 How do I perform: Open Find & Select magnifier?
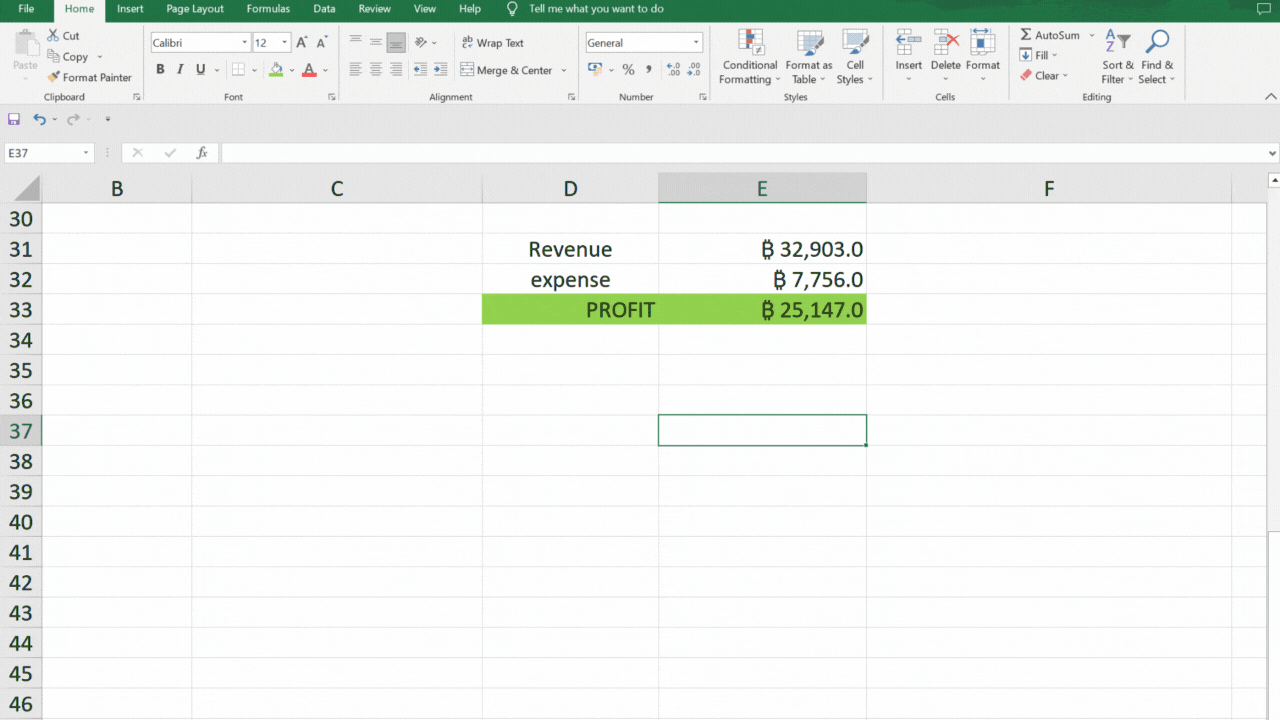click(1157, 57)
